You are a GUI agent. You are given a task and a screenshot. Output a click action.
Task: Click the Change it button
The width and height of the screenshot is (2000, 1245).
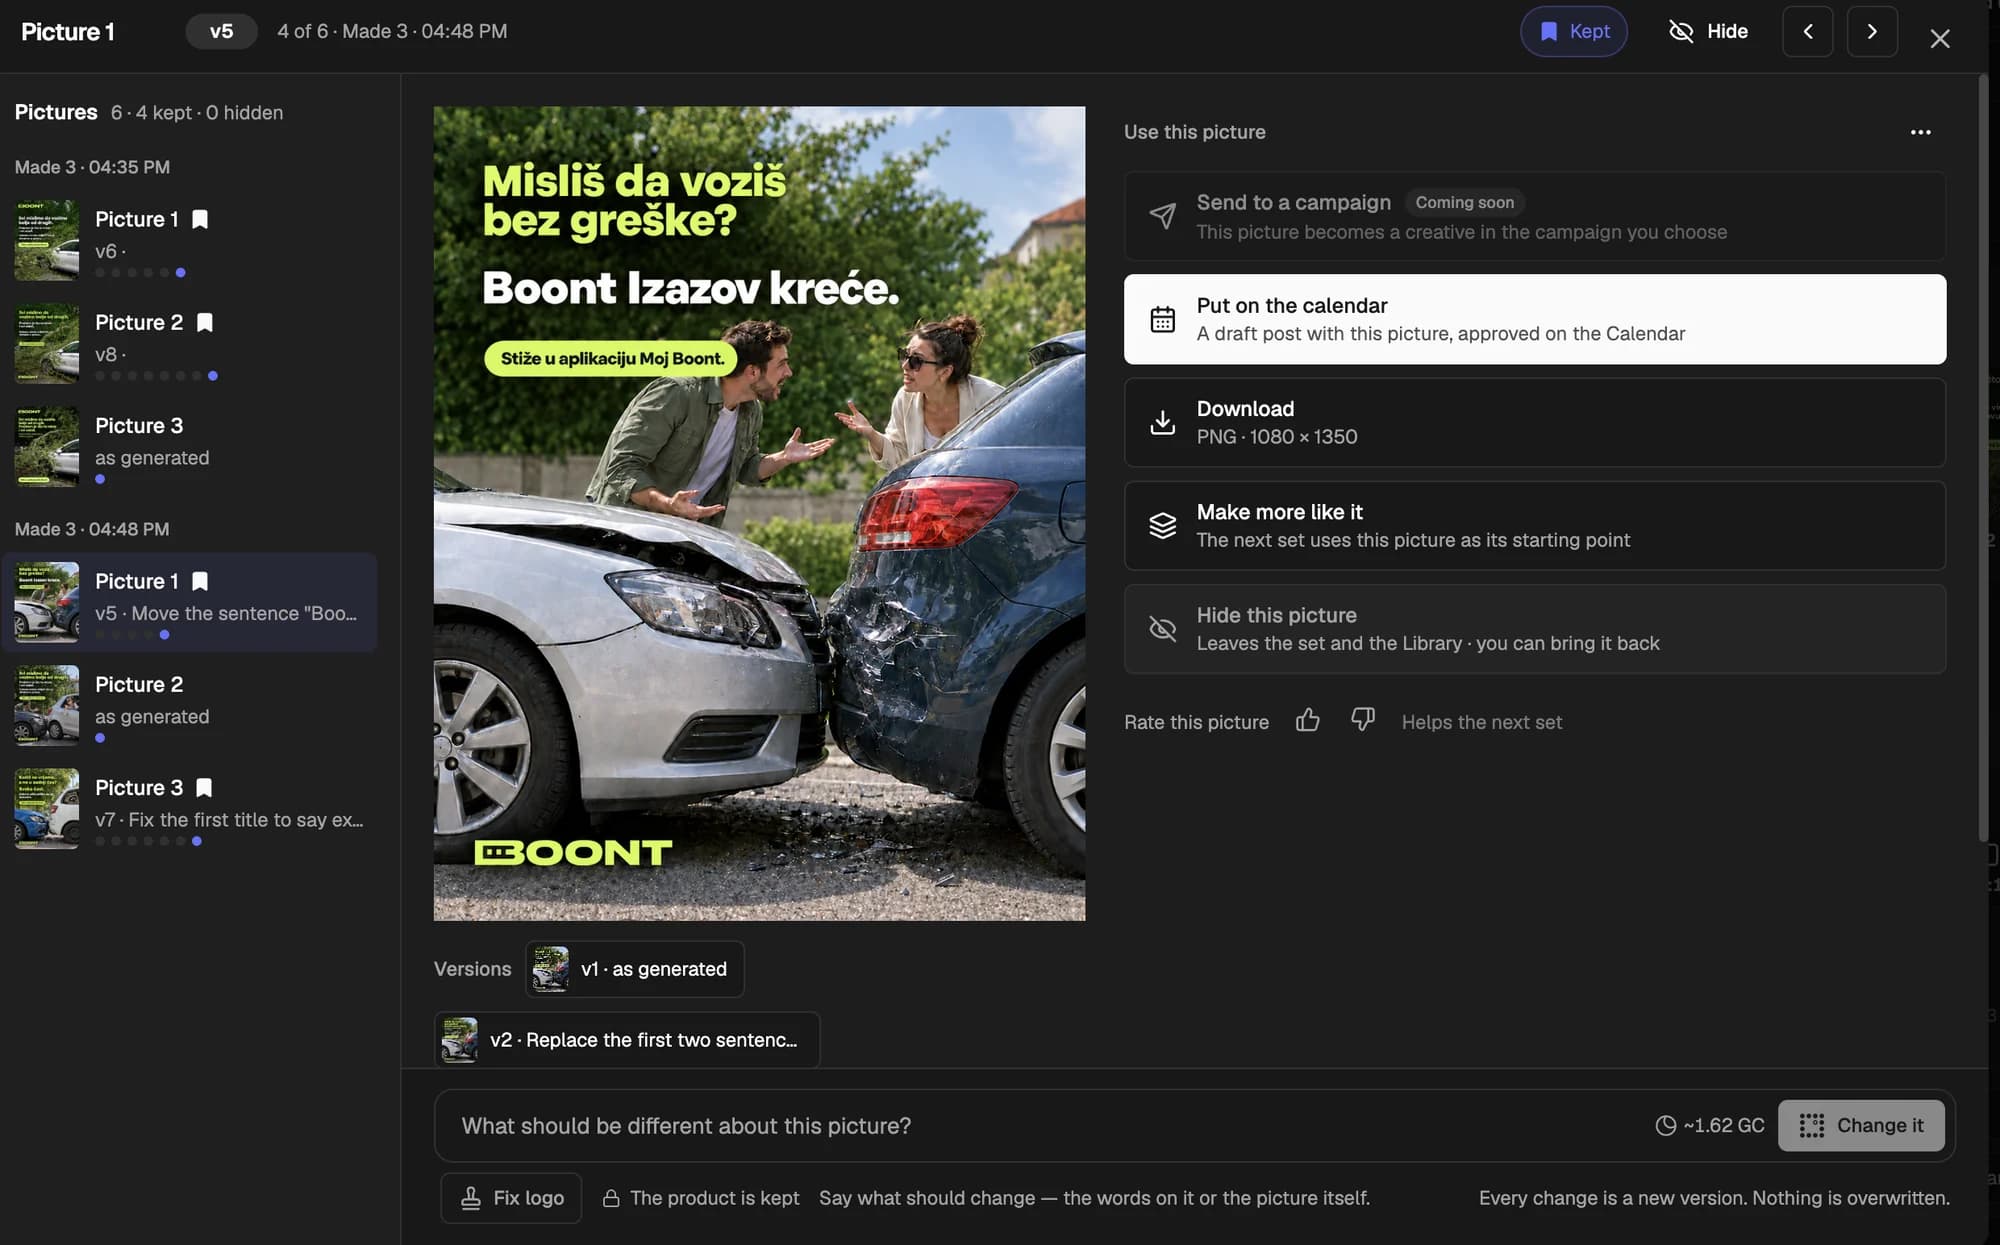[x=1861, y=1125]
